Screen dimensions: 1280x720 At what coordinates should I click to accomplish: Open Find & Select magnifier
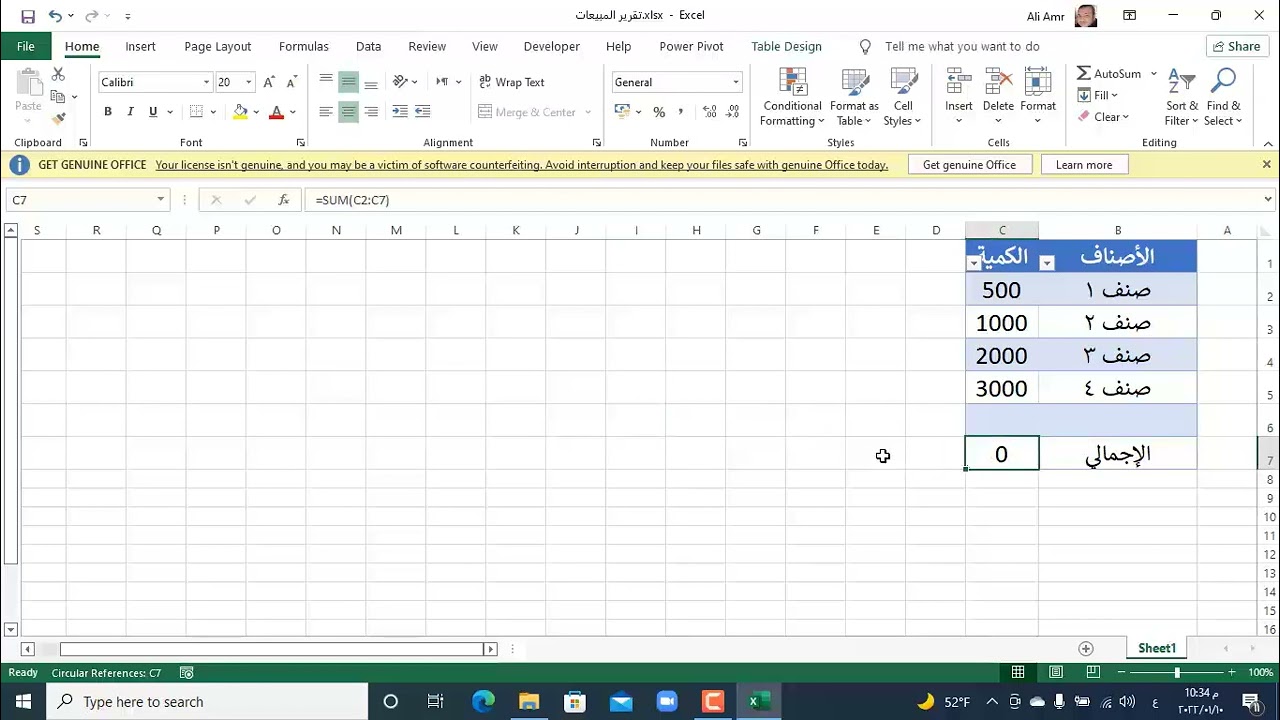1223,98
